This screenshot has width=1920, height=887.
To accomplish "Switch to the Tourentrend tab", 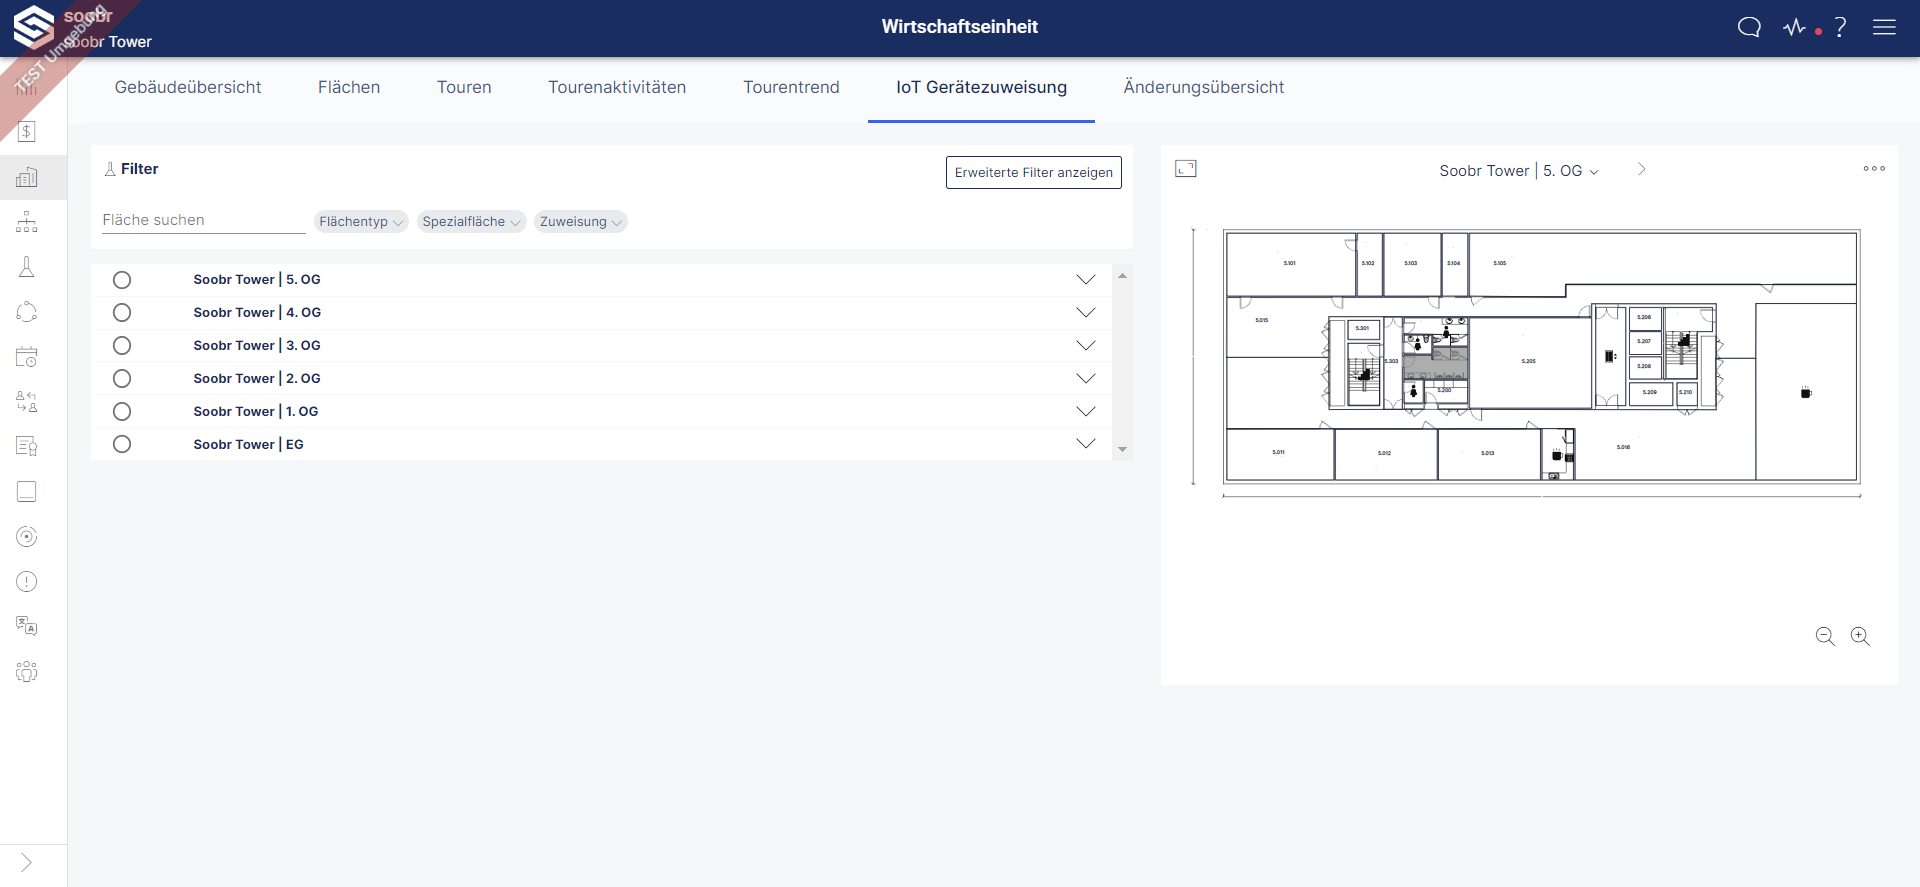I will pyautogui.click(x=791, y=88).
